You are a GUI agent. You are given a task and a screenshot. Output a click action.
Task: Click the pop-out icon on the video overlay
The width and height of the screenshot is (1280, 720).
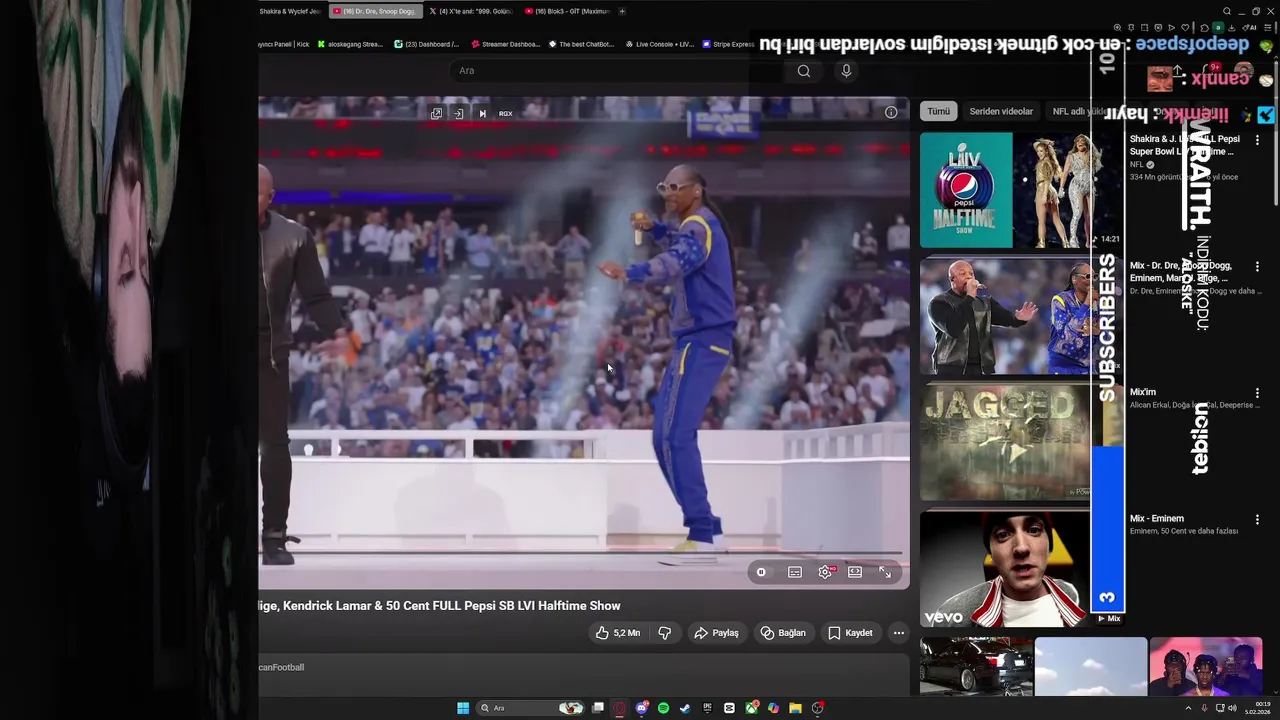click(x=436, y=114)
